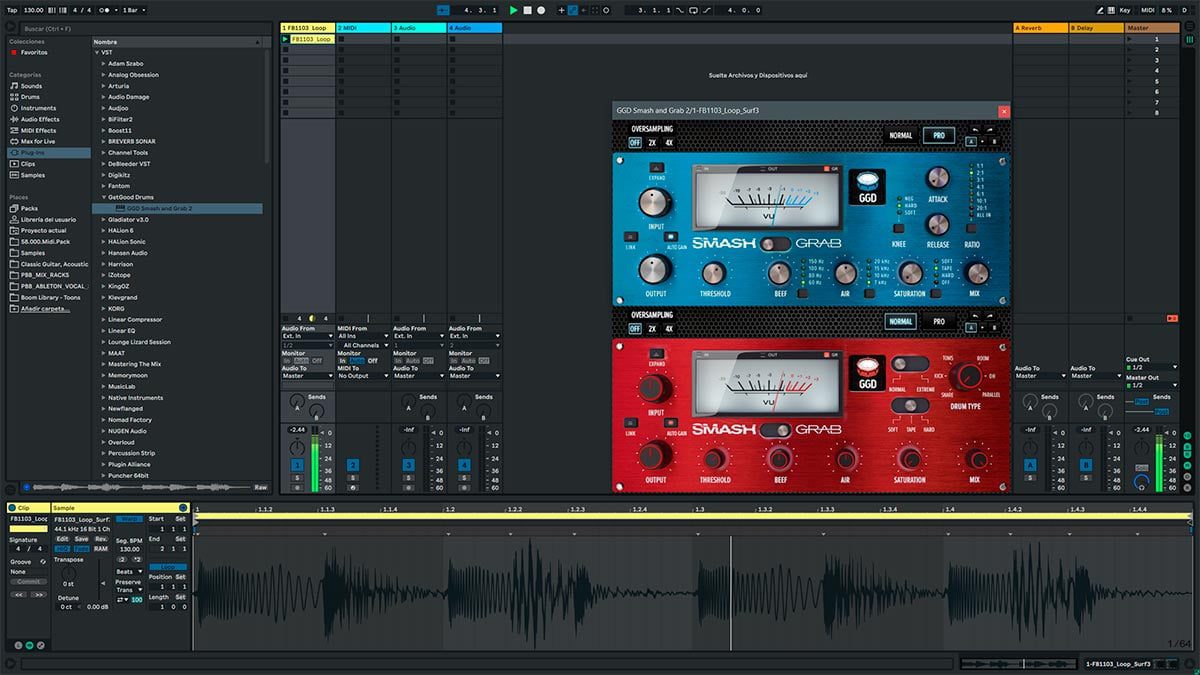Screen dimensions: 1200x675
Task: Toggle track 2 MIDI activator button
Action: (x=353, y=465)
